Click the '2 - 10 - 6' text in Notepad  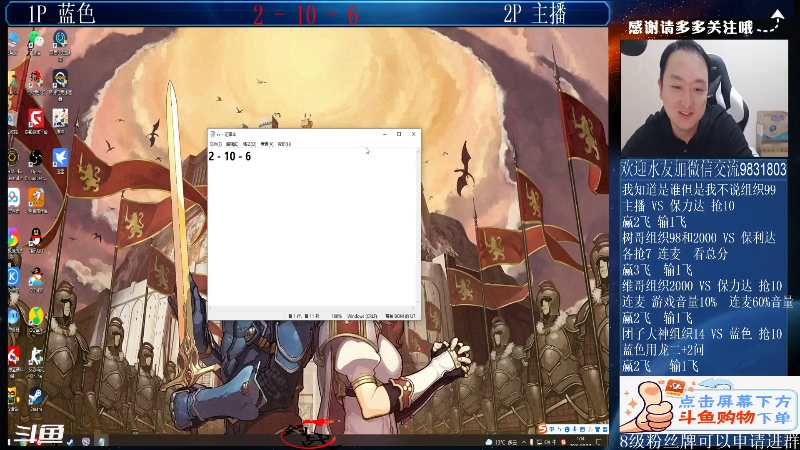point(230,157)
